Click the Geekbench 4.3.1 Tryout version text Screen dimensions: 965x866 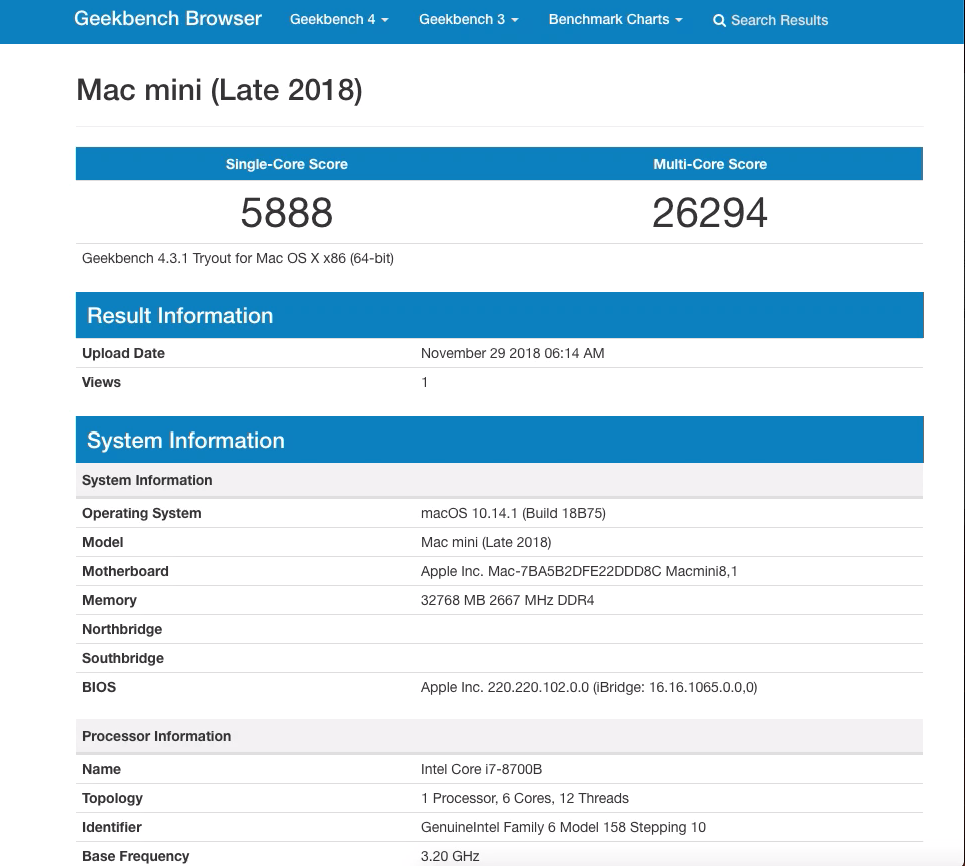(x=238, y=258)
